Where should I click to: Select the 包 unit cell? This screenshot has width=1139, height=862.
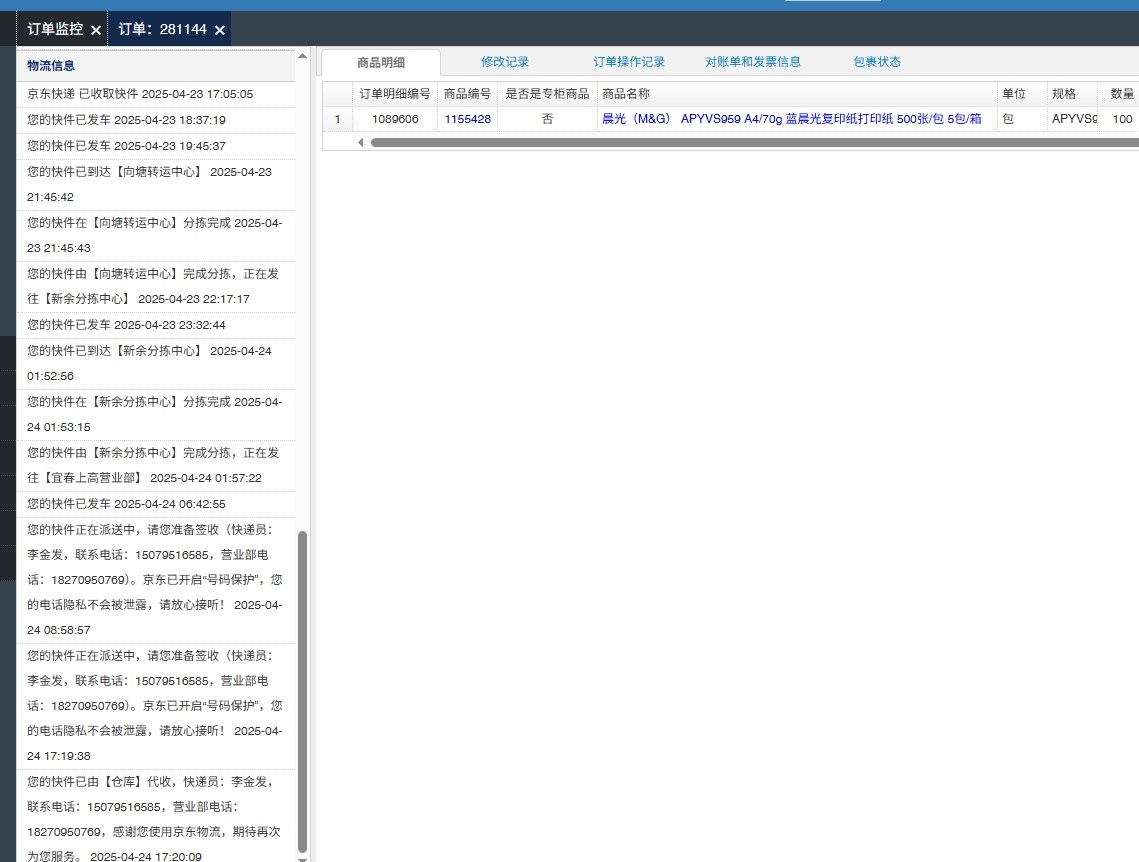click(x=1022, y=119)
